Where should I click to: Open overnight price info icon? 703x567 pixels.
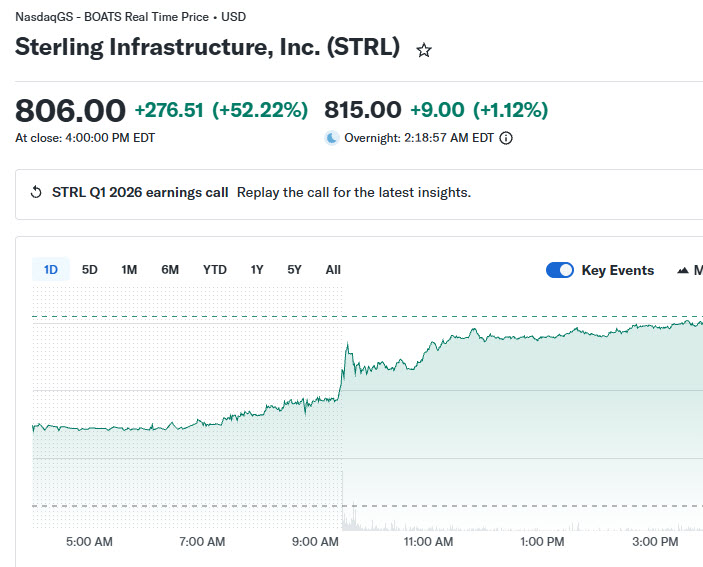(x=506, y=138)
